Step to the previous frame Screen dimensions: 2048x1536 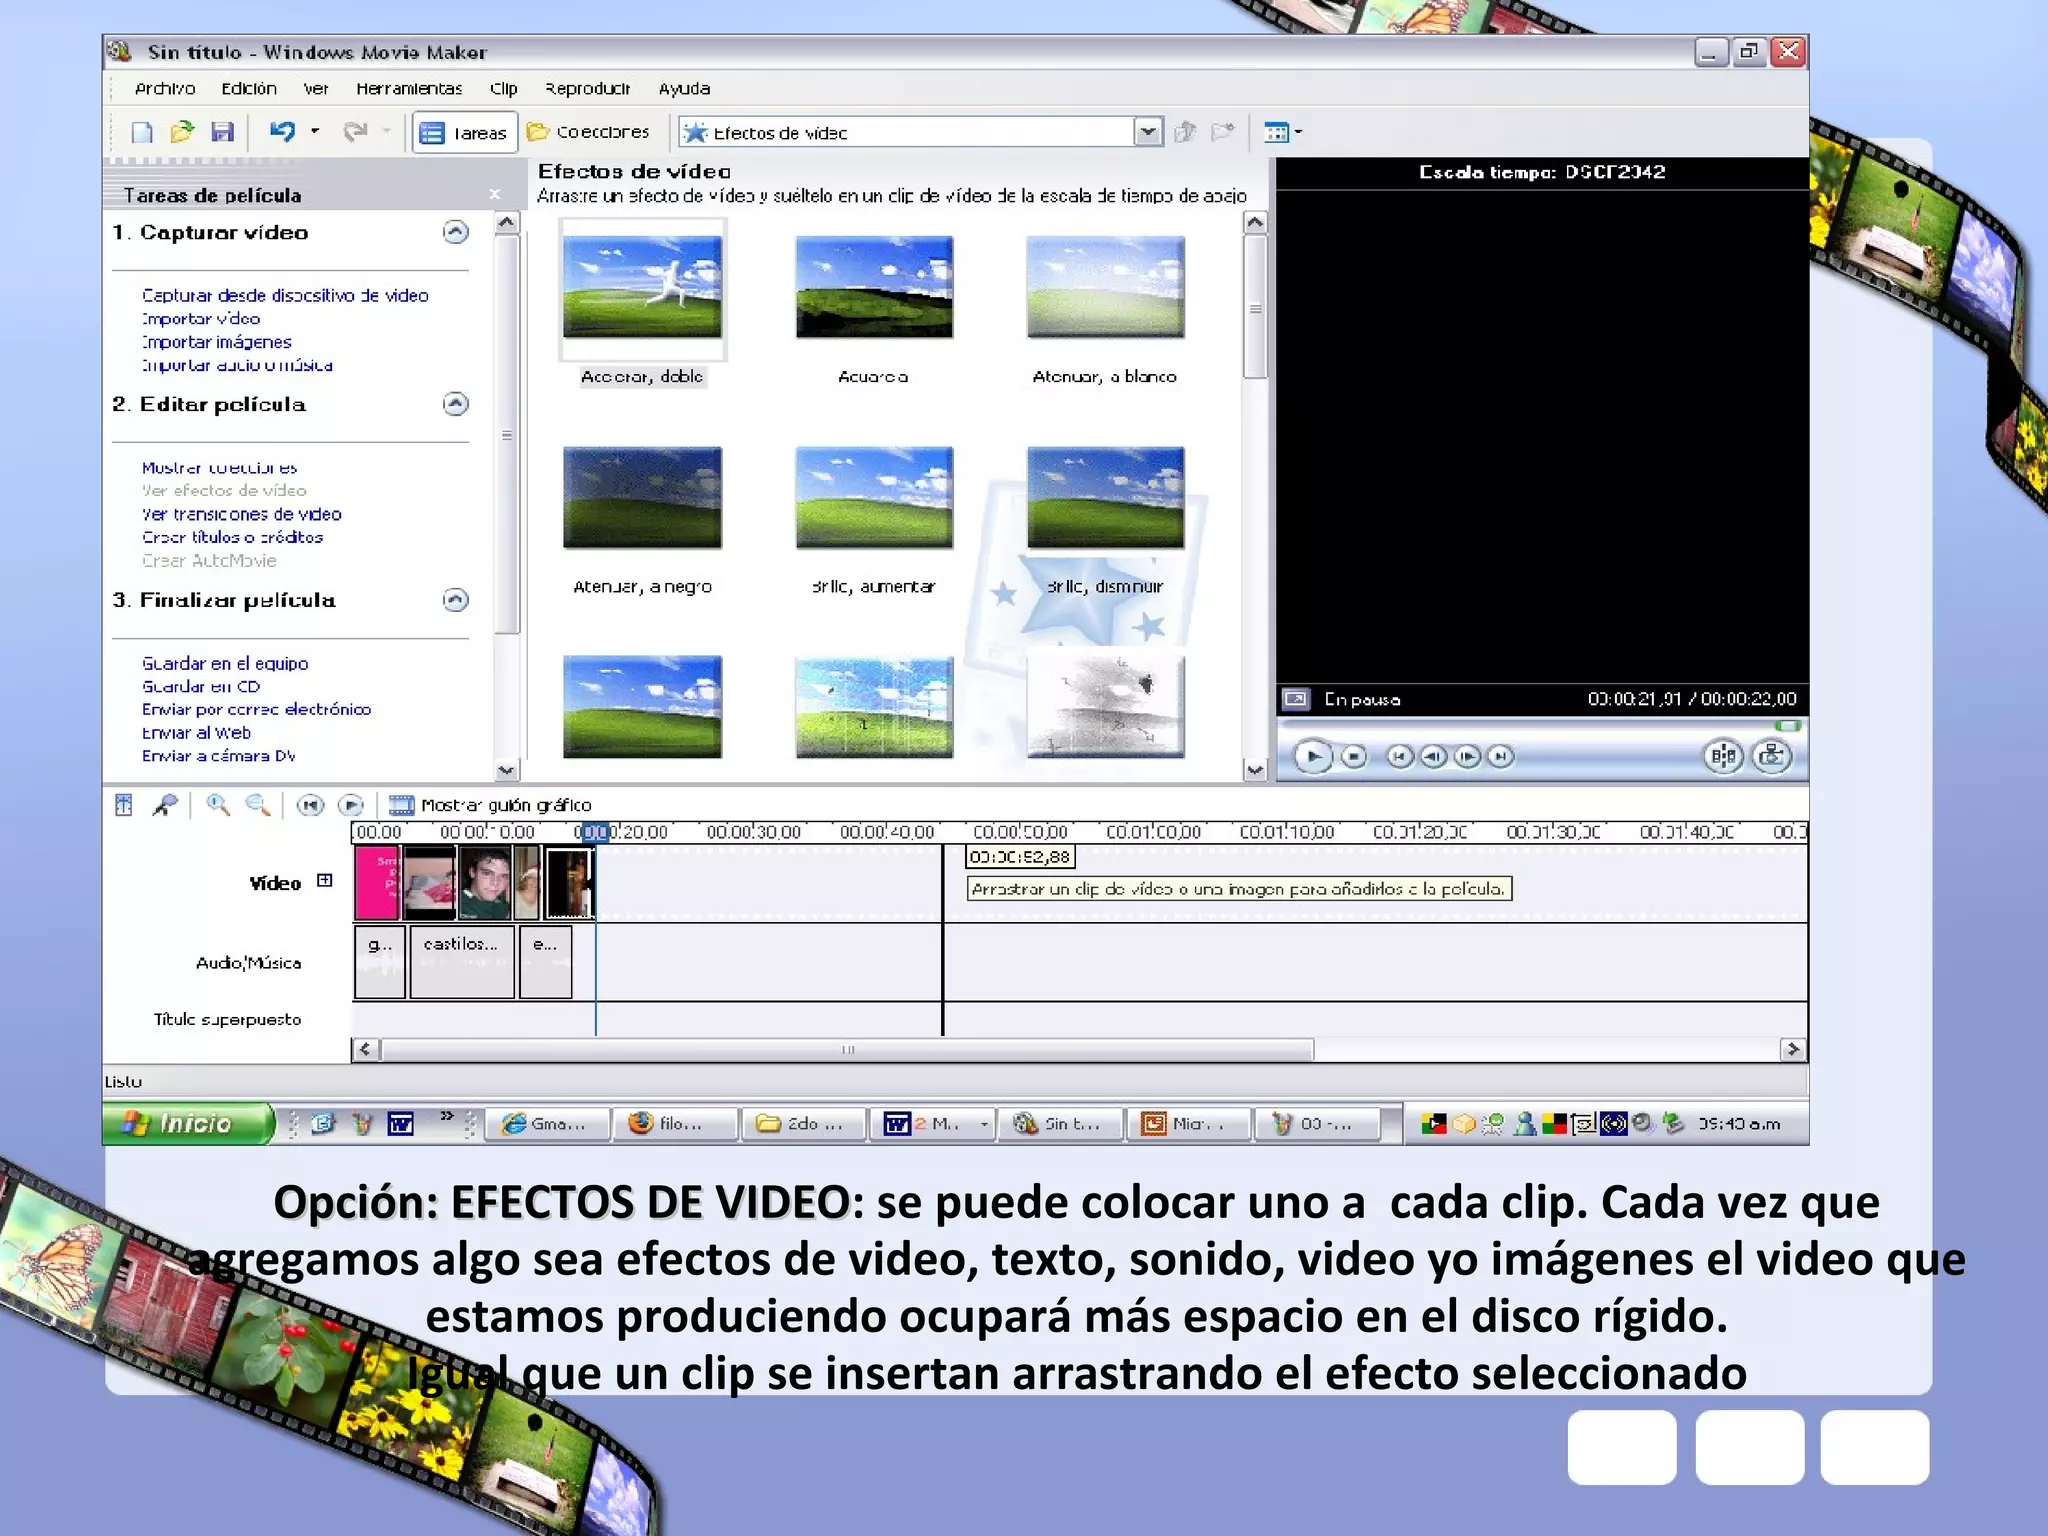tap(1433, 757)
